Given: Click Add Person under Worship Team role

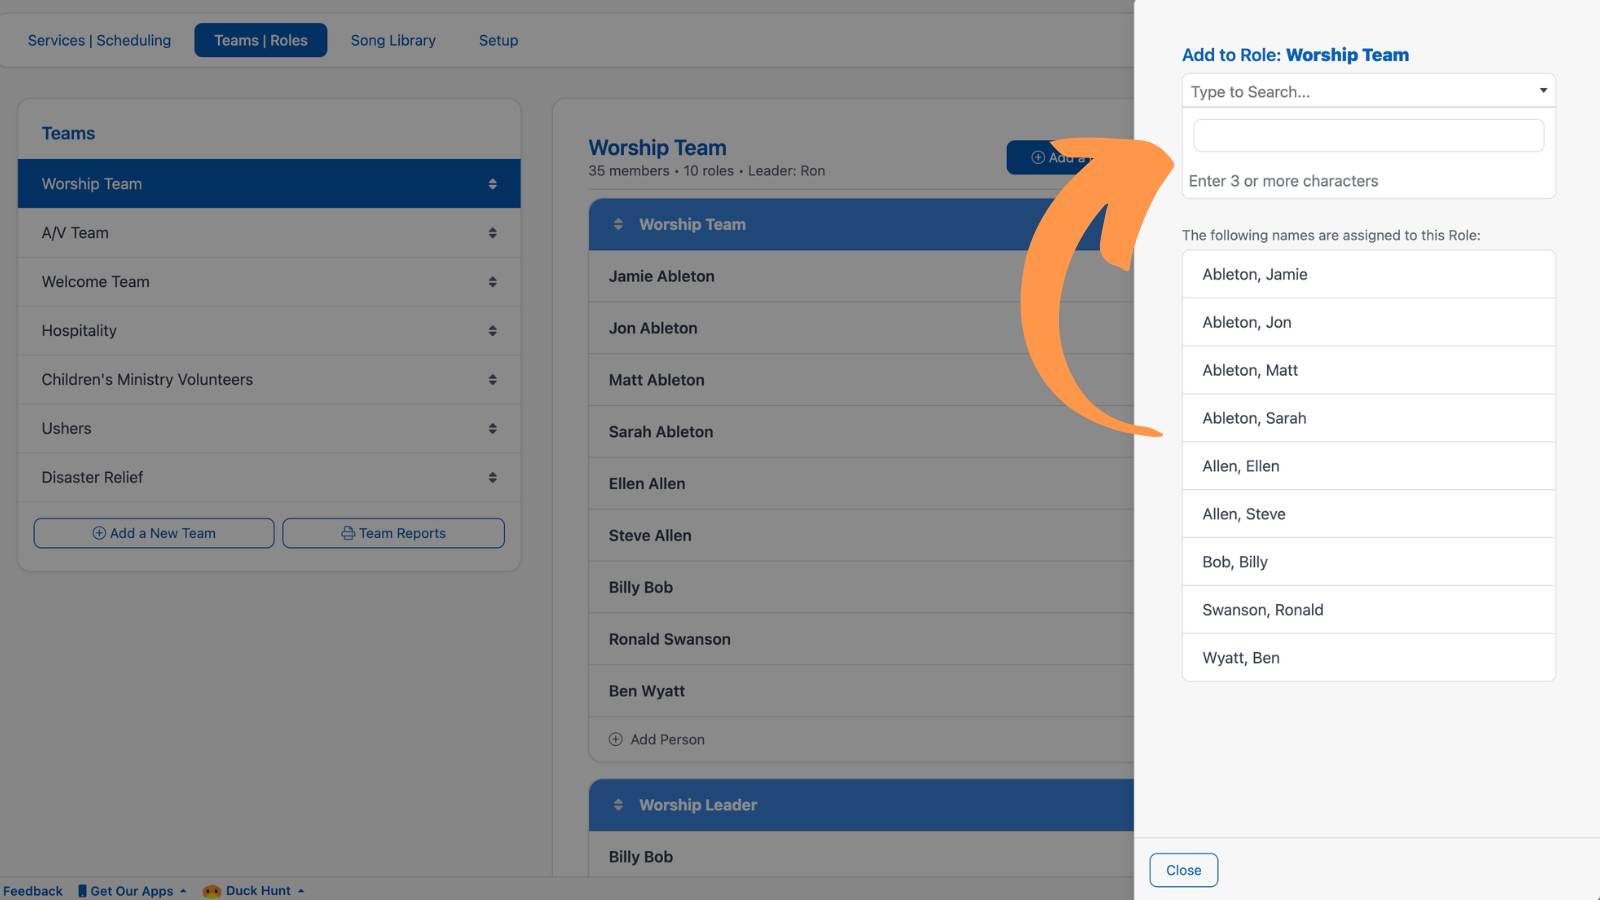Looking at the screenshot, I should tap(657, 739).
